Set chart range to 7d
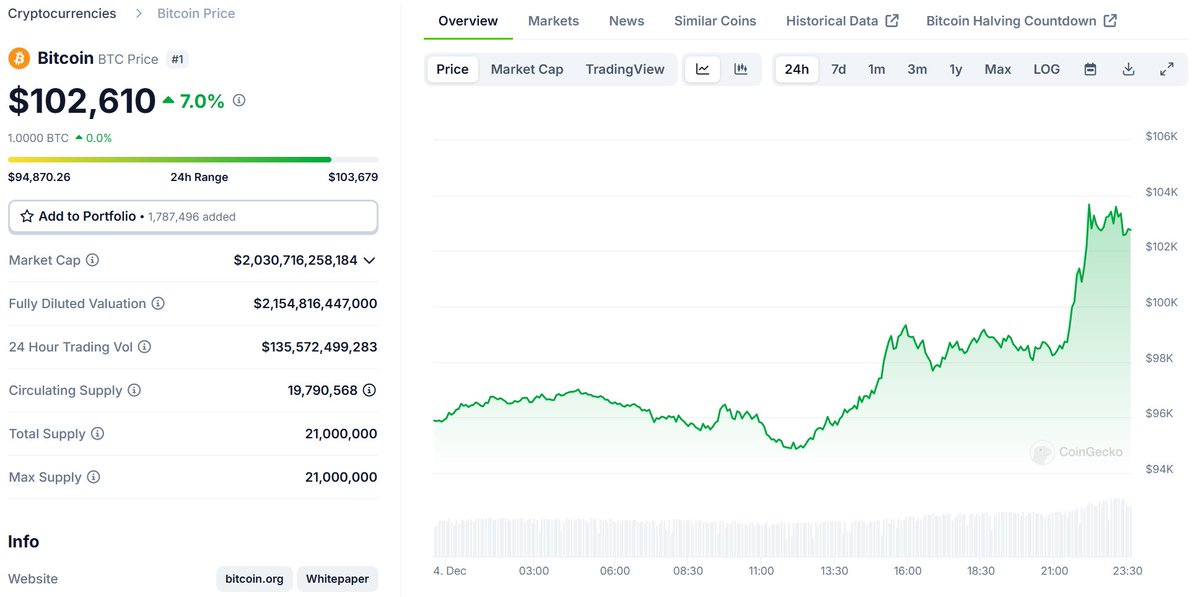Viewport: 1200px width, 597px height. coord(839,69)
